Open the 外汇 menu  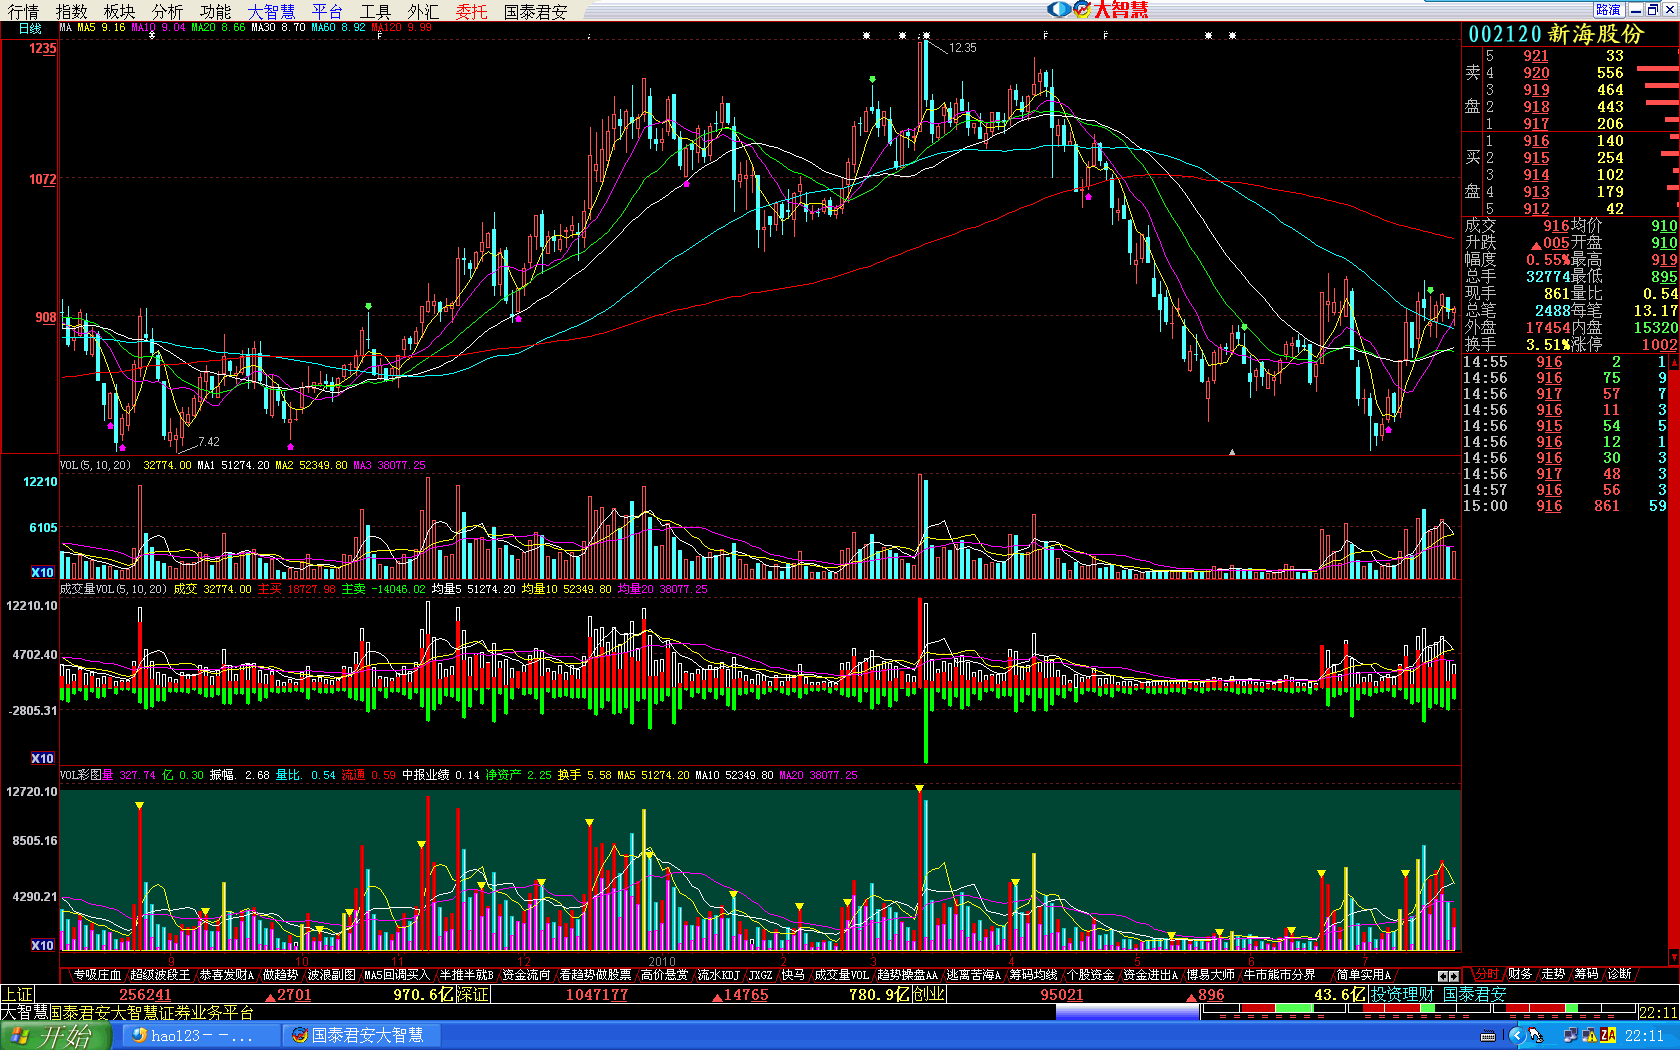tap(423, 11)
